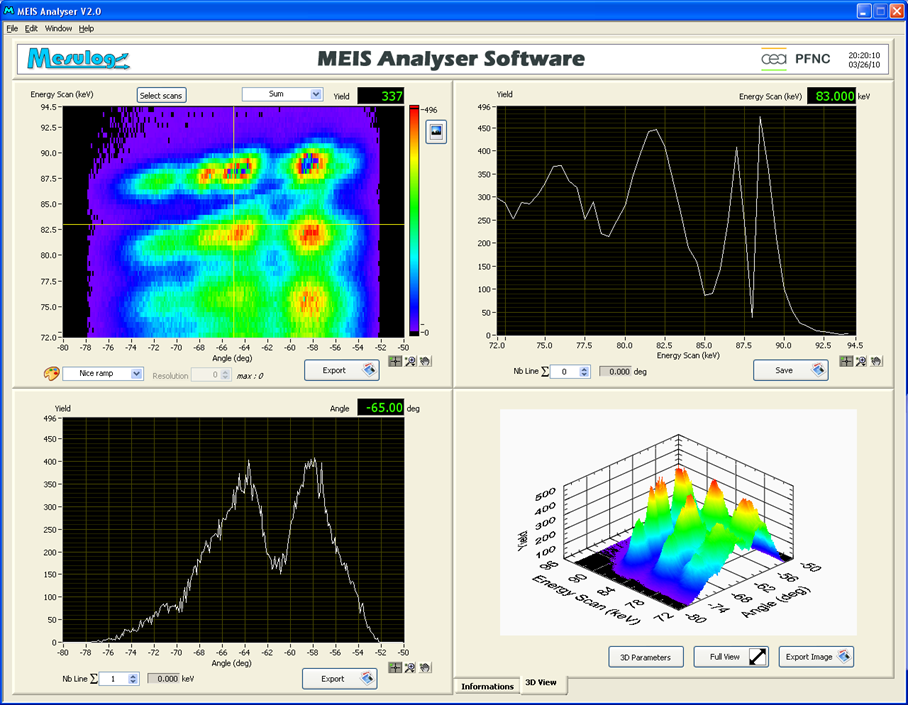Open the 3D Parameters dialog
Viewport: 908px width, 705px height.
646,657
